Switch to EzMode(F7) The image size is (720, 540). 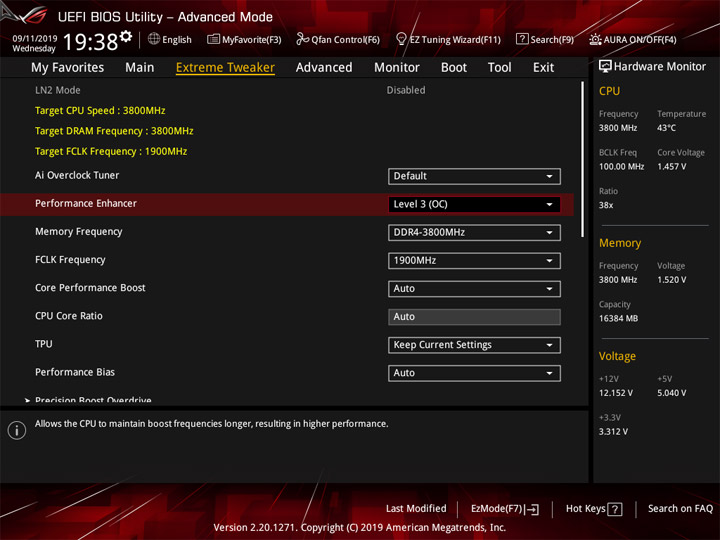pyautogui.click(x=505, y=509)
